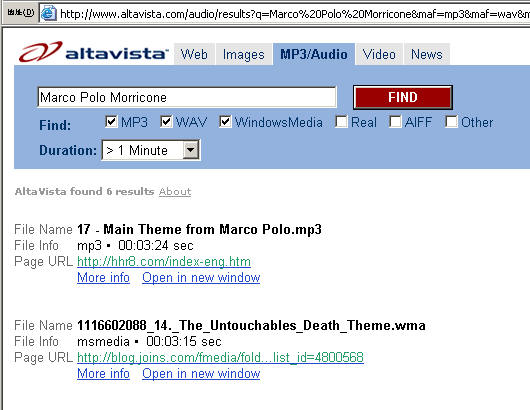
Task: Open the About results link
Action: pos(175,191)
